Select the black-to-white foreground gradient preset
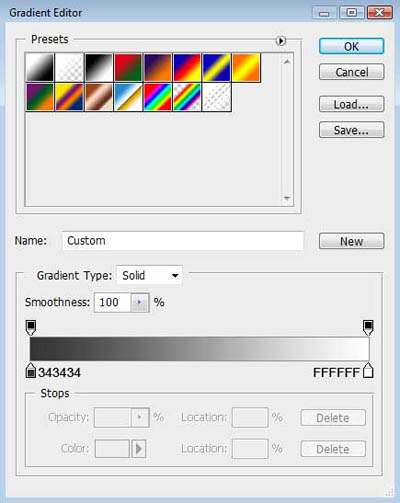This screenshot has width=400, height=503. 40,68
